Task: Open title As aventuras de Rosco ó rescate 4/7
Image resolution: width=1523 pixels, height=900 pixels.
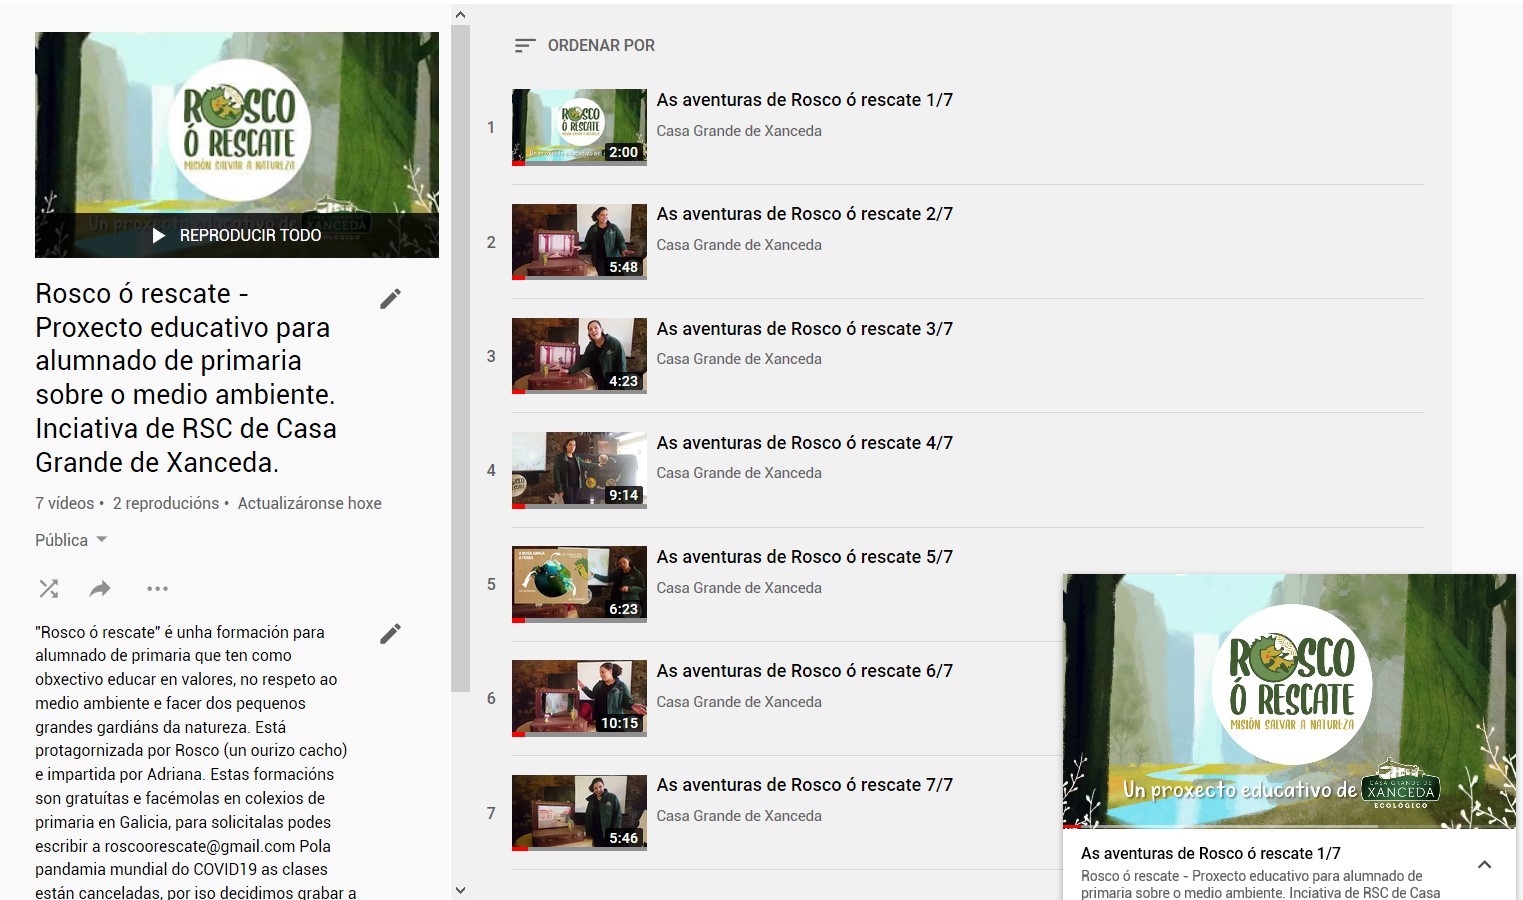Action: point(804,443)
